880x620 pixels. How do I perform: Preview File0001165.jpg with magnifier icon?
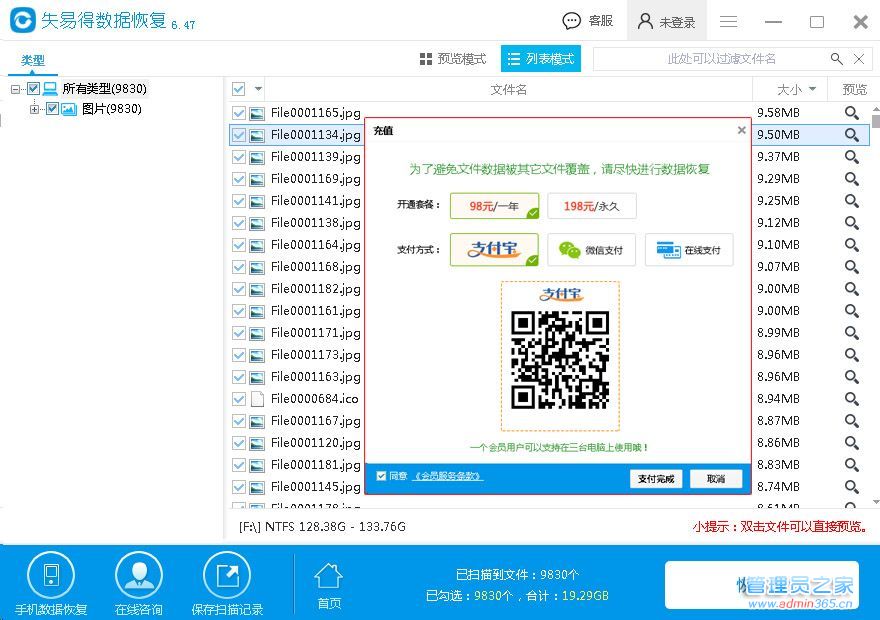pyautogui.click(x=851, y=113)
